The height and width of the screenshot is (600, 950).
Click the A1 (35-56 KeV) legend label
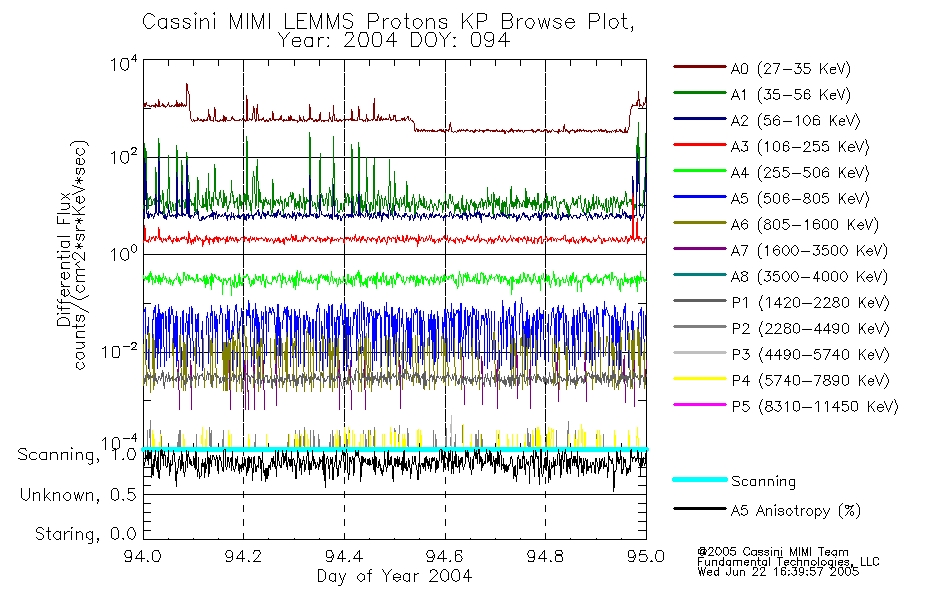point(790,95)
